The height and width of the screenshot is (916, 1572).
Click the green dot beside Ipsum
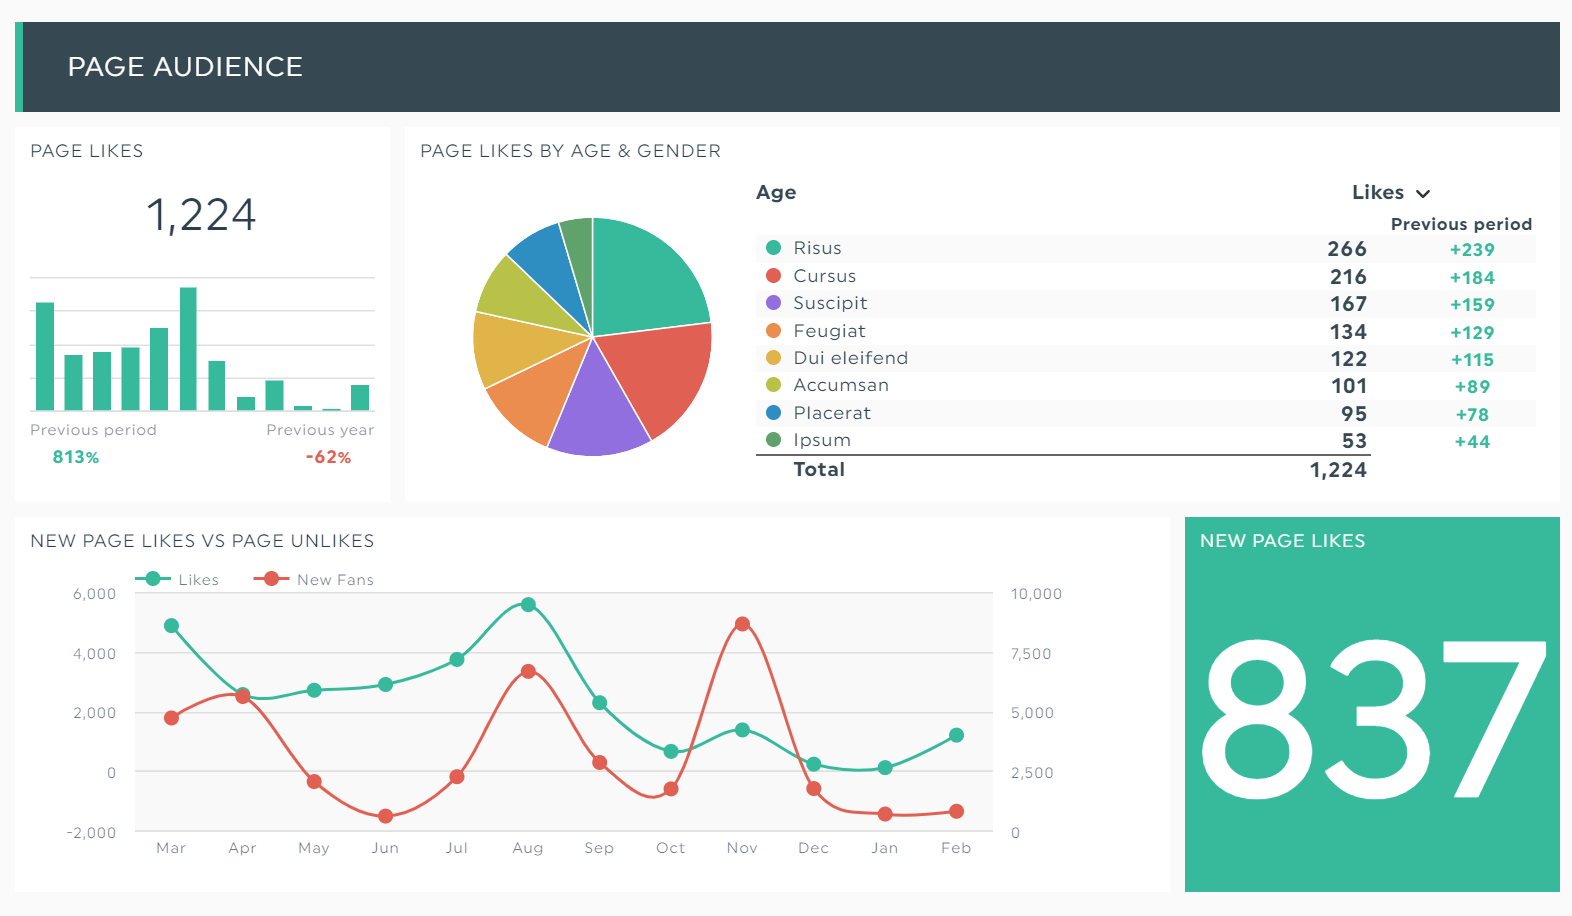click(x=773, y=439)
